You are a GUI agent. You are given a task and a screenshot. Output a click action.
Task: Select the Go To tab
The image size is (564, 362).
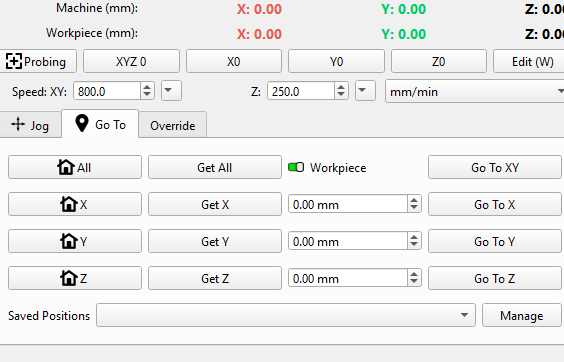(x=100, y=124)
